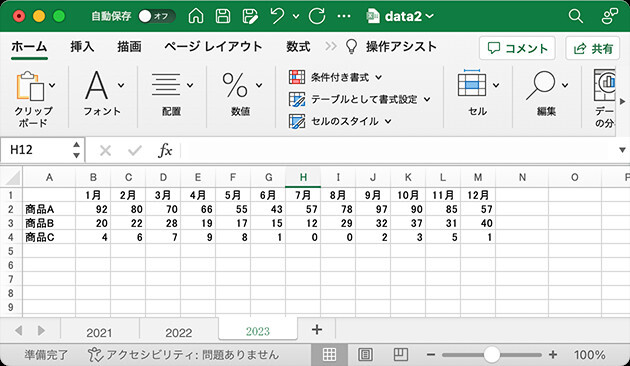Viewport: 630px width, 366px height.
Task: Select cell containing 商品C
Action: pyautogui.click(x=49, y=237)
